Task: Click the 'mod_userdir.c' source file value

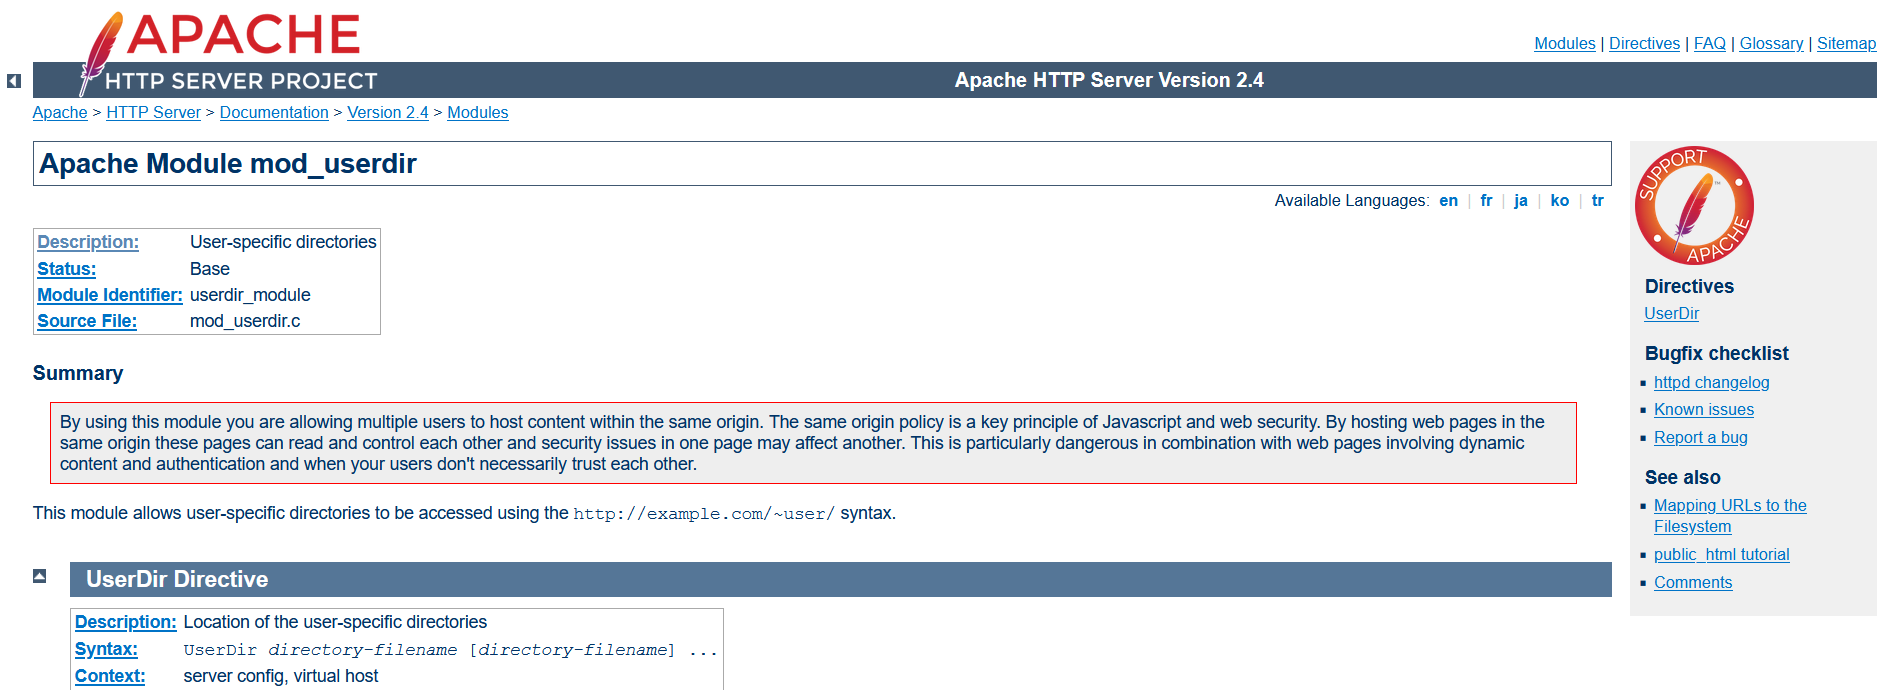Action: (x=245, y=321)
